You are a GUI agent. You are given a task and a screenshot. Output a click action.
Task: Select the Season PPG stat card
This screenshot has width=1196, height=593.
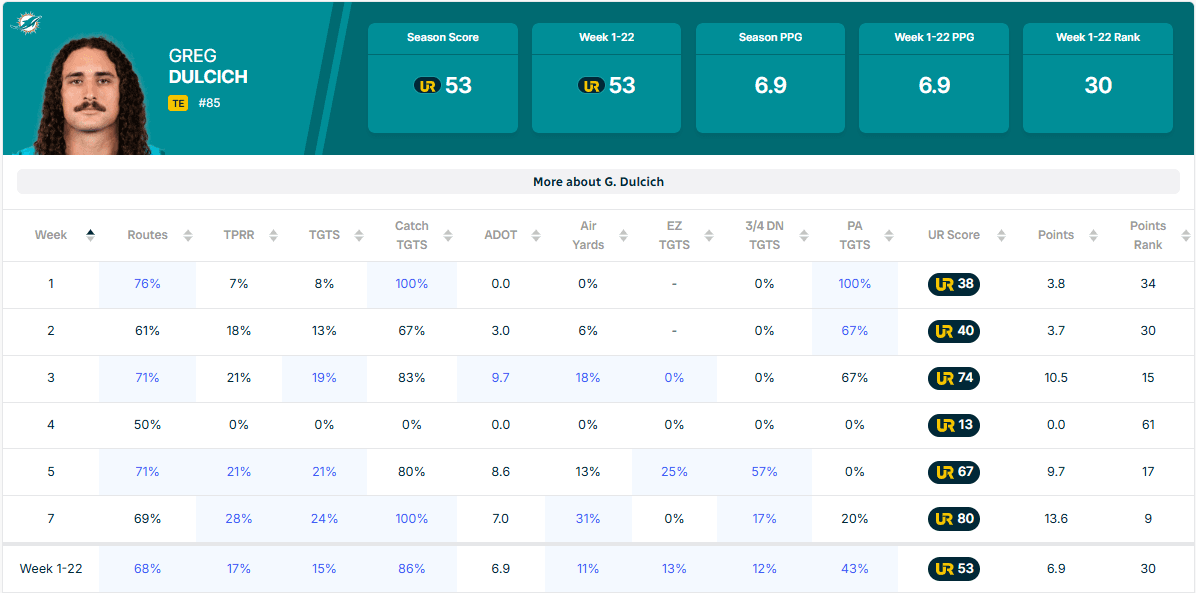(770, 78)
